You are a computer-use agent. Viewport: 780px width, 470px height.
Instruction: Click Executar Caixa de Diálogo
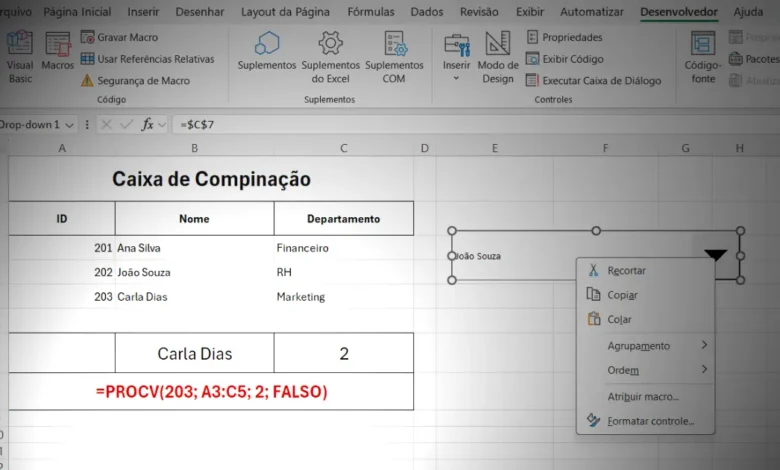593,81
